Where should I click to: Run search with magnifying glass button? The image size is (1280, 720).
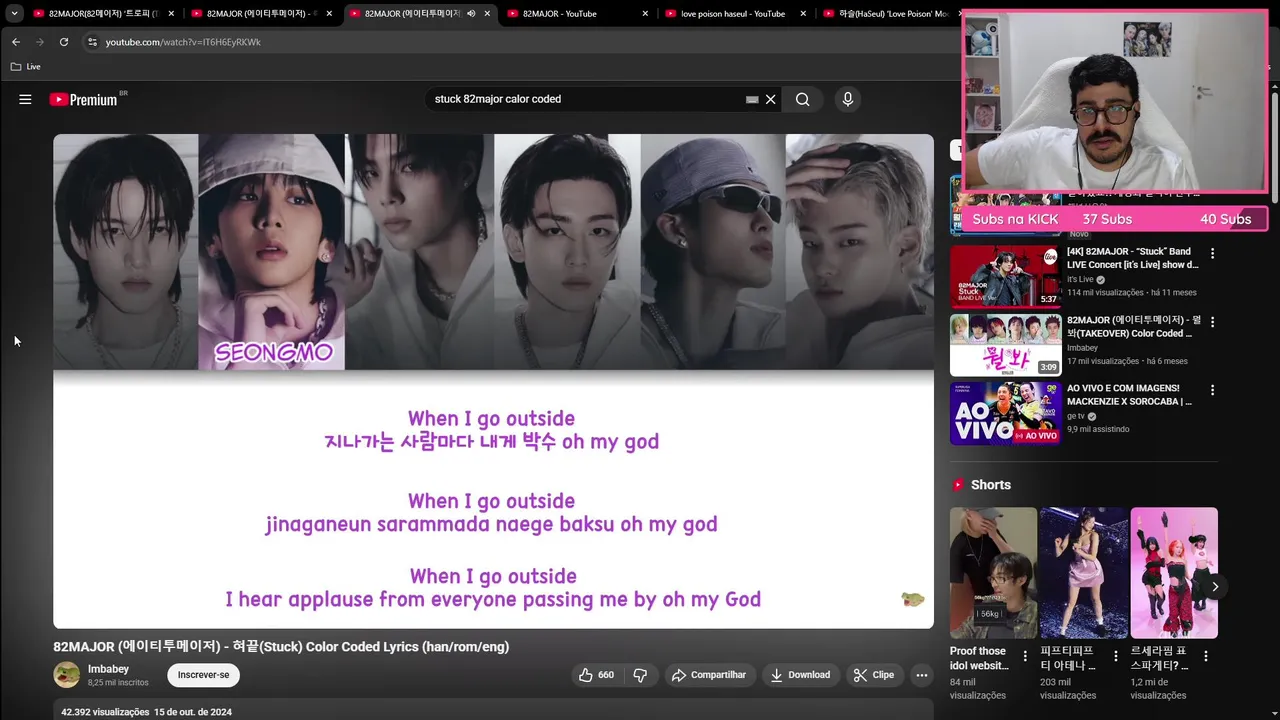(x=802, y=99)
